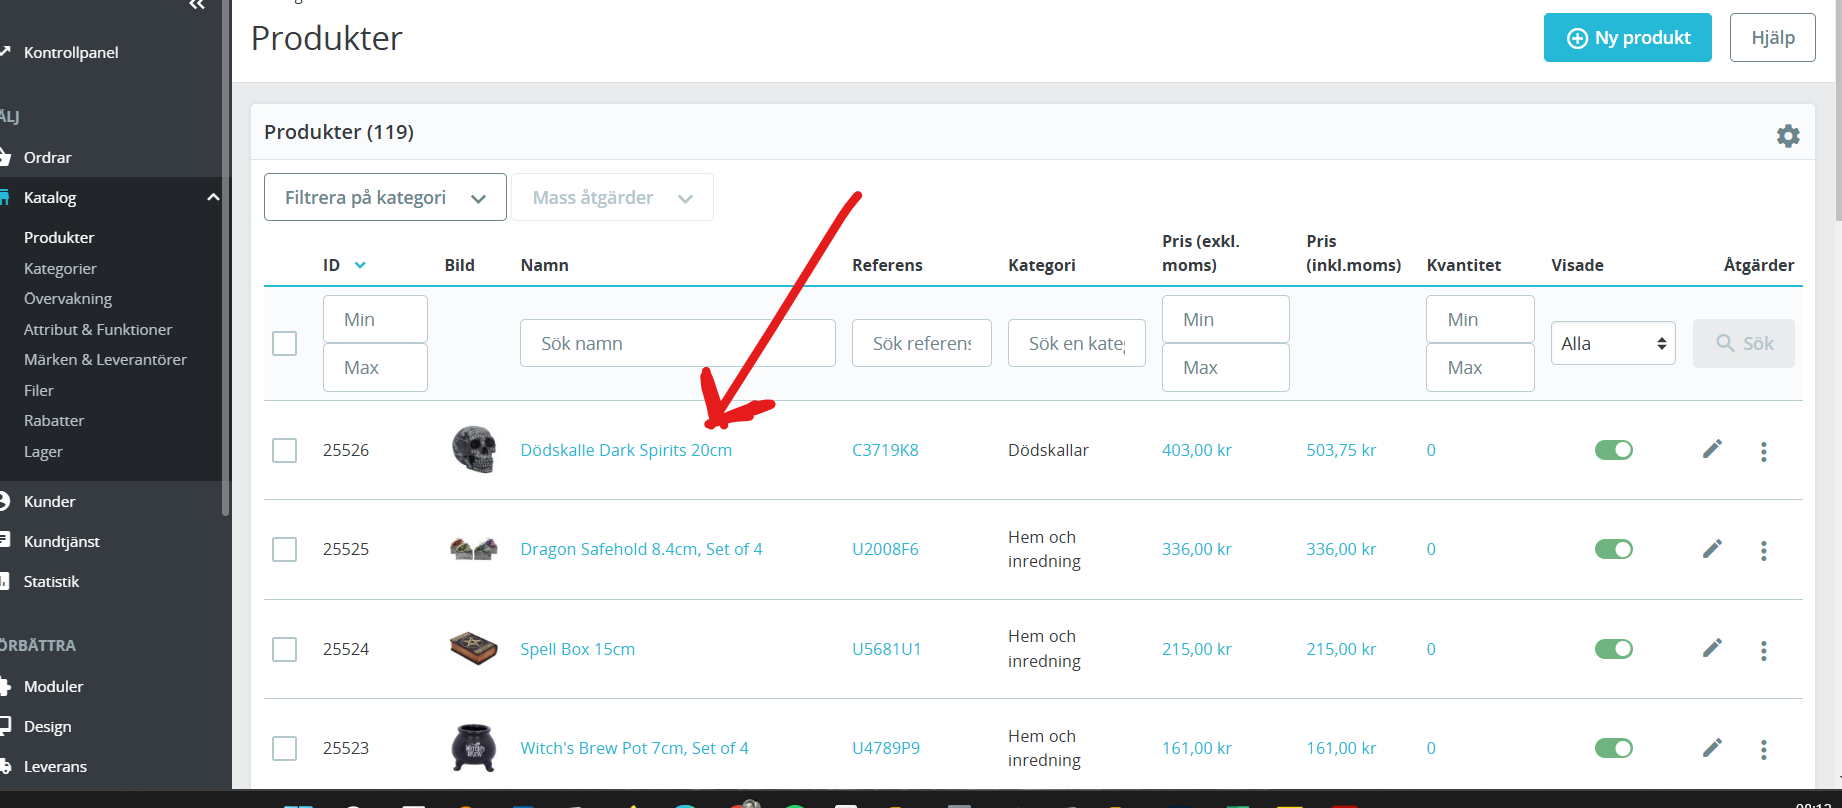The height and width of the screenshot is (808, 1842).
Task: Click the Sök namn input field
Action: pyautogui.click(x=678, y=343)
